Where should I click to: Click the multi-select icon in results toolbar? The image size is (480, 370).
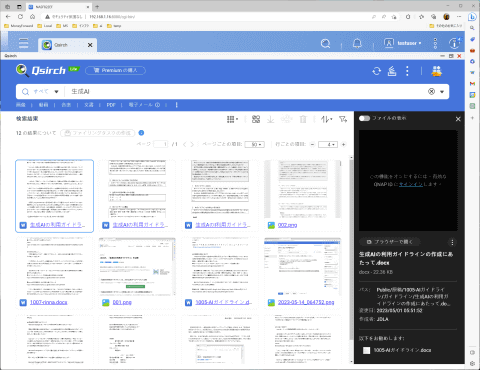click(256, 119)
